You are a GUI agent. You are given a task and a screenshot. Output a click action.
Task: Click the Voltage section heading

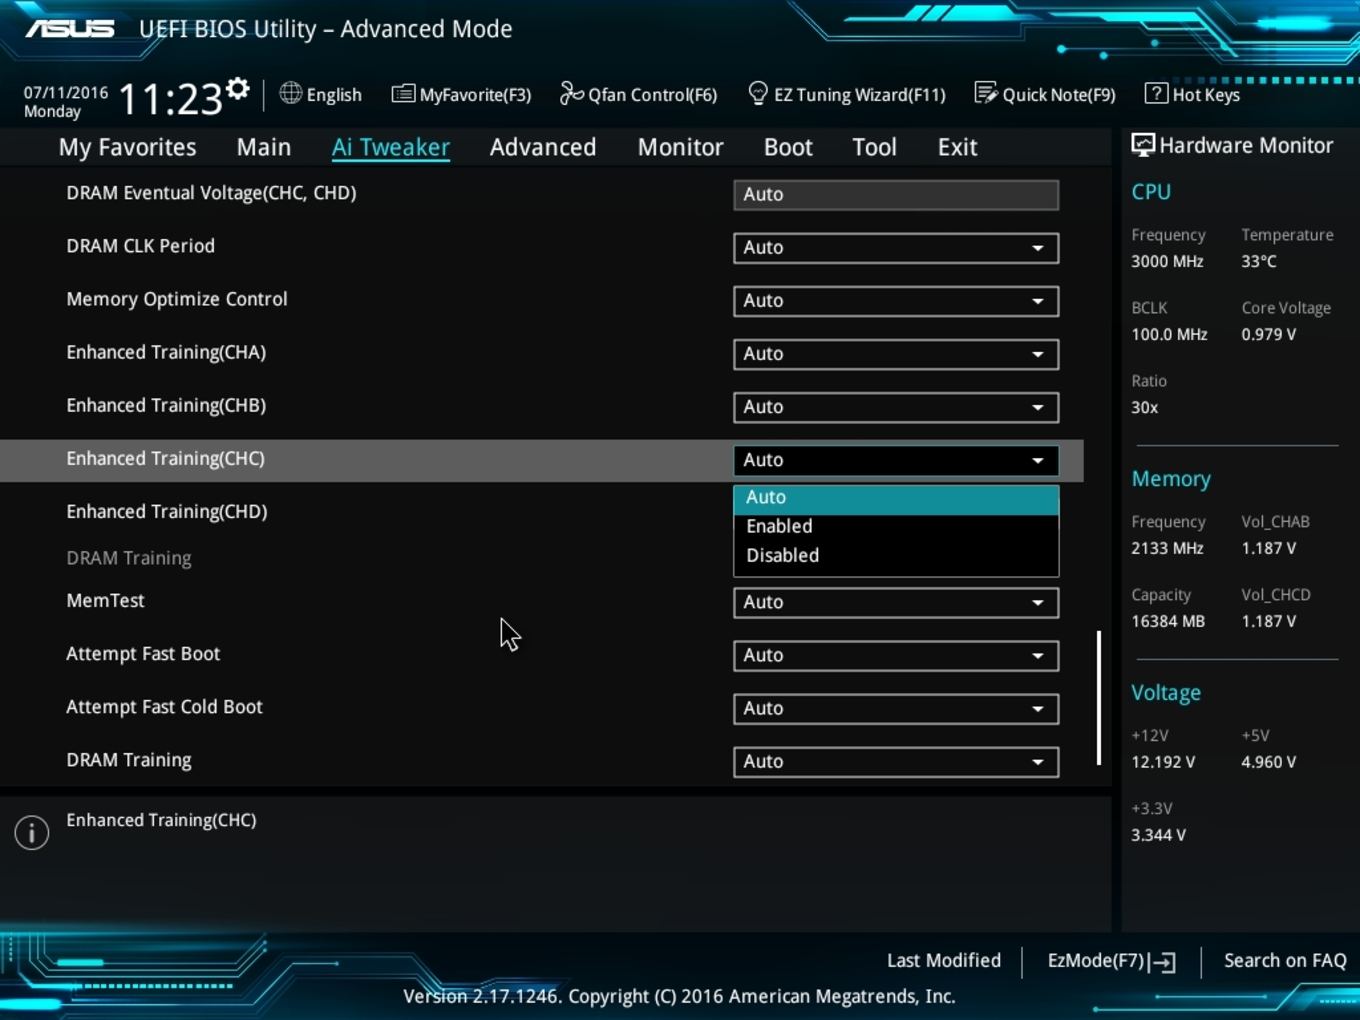(x=1166, y=692)
